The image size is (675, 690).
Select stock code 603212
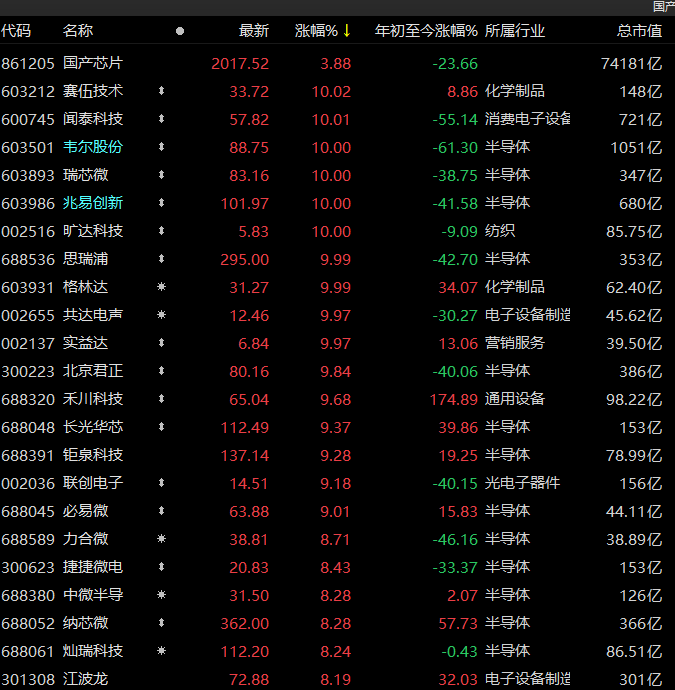28,92
